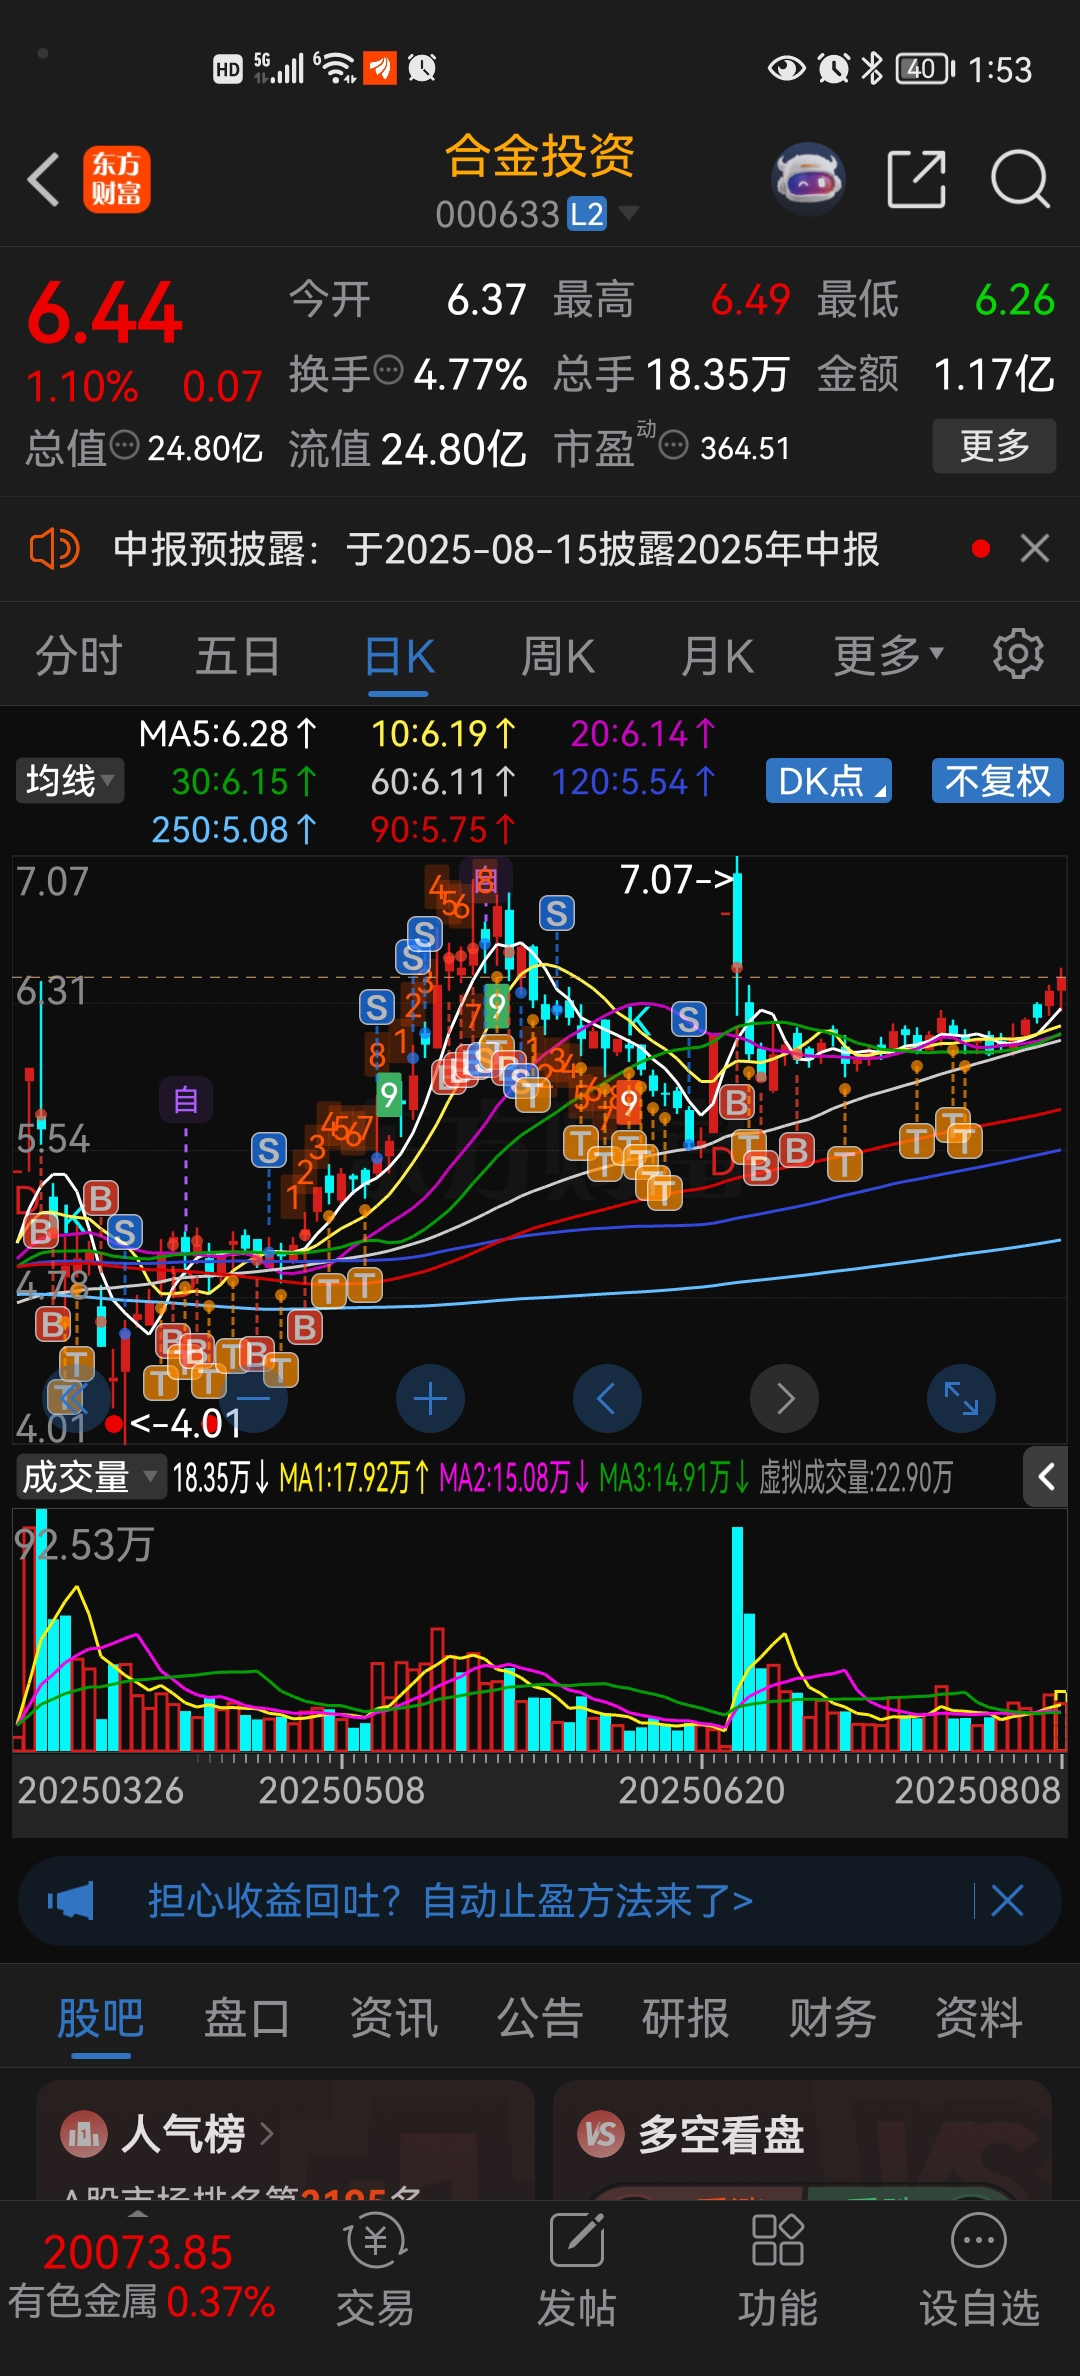This screenshot has height=2376, width=1080.
Task: Open the 多空看盘 card
Action: [x=802, y=2140]
